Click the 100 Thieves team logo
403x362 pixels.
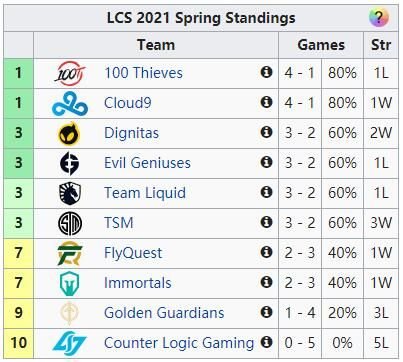click(70, 74)
